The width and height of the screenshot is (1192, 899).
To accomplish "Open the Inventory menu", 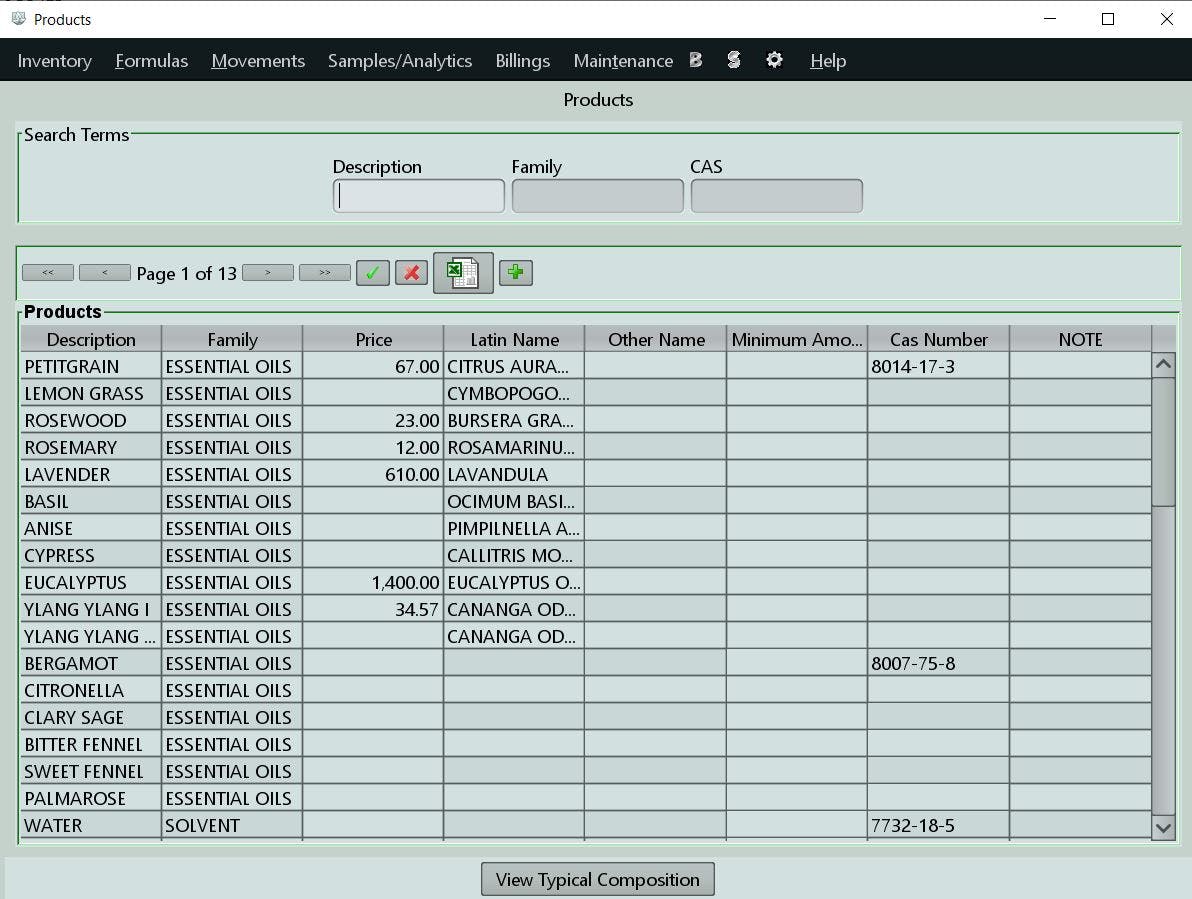I will (55, 61).
